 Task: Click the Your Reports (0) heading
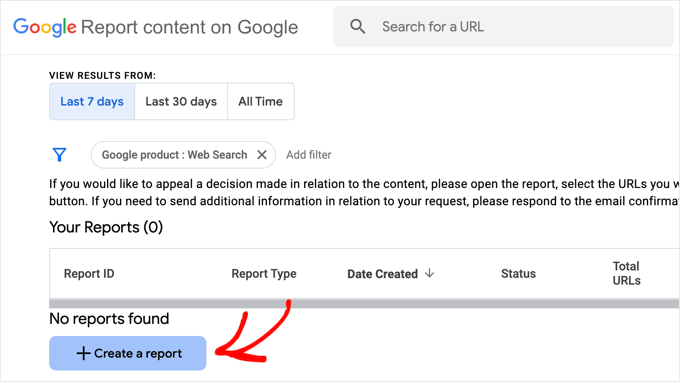[x=106, y=227]
